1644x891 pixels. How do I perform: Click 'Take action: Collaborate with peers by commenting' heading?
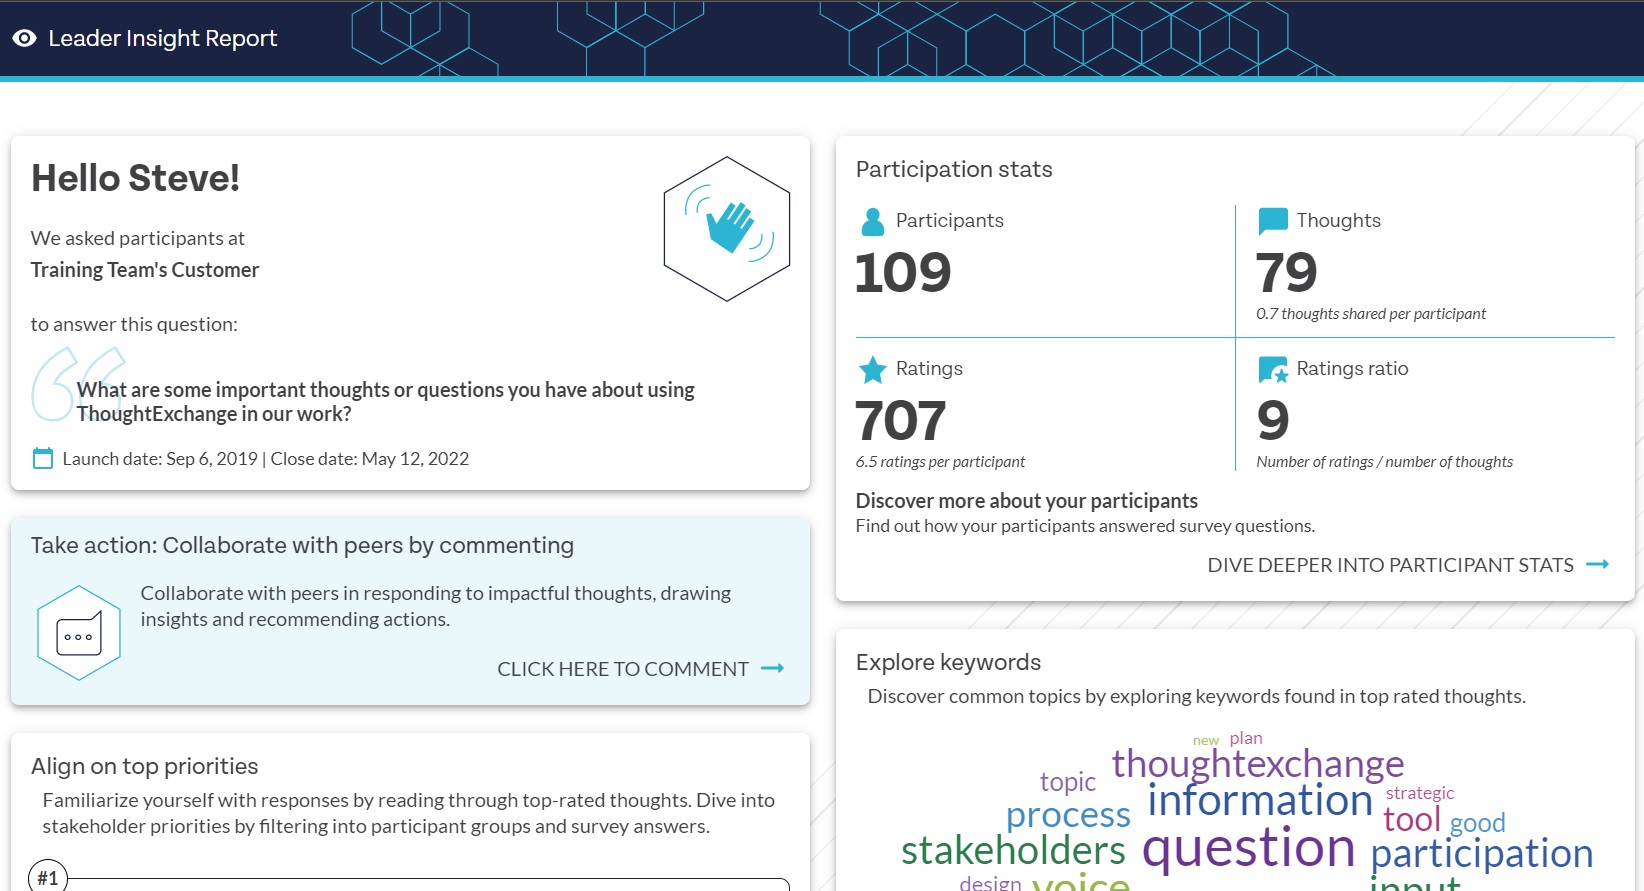302,545
